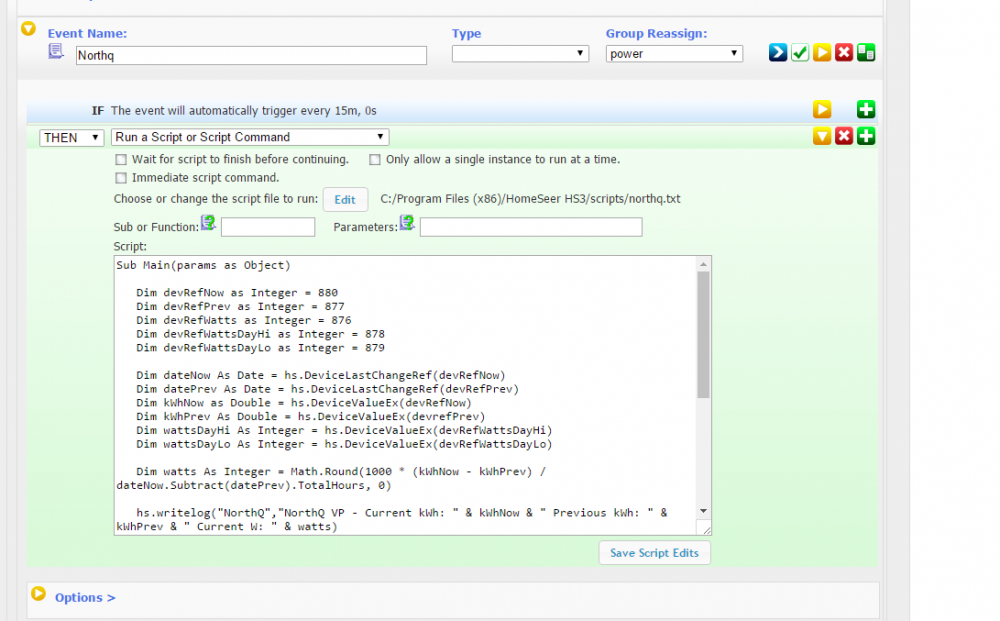The height and width of the screenshot is (621, 1000).
Task: Add an action with the THEN row plus icon
Action: pyautogui.click(x=866, y=136)
